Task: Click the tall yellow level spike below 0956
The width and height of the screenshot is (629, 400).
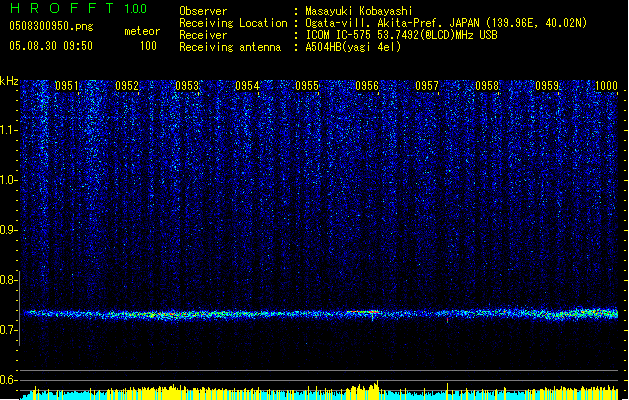Action: (377, 390)
